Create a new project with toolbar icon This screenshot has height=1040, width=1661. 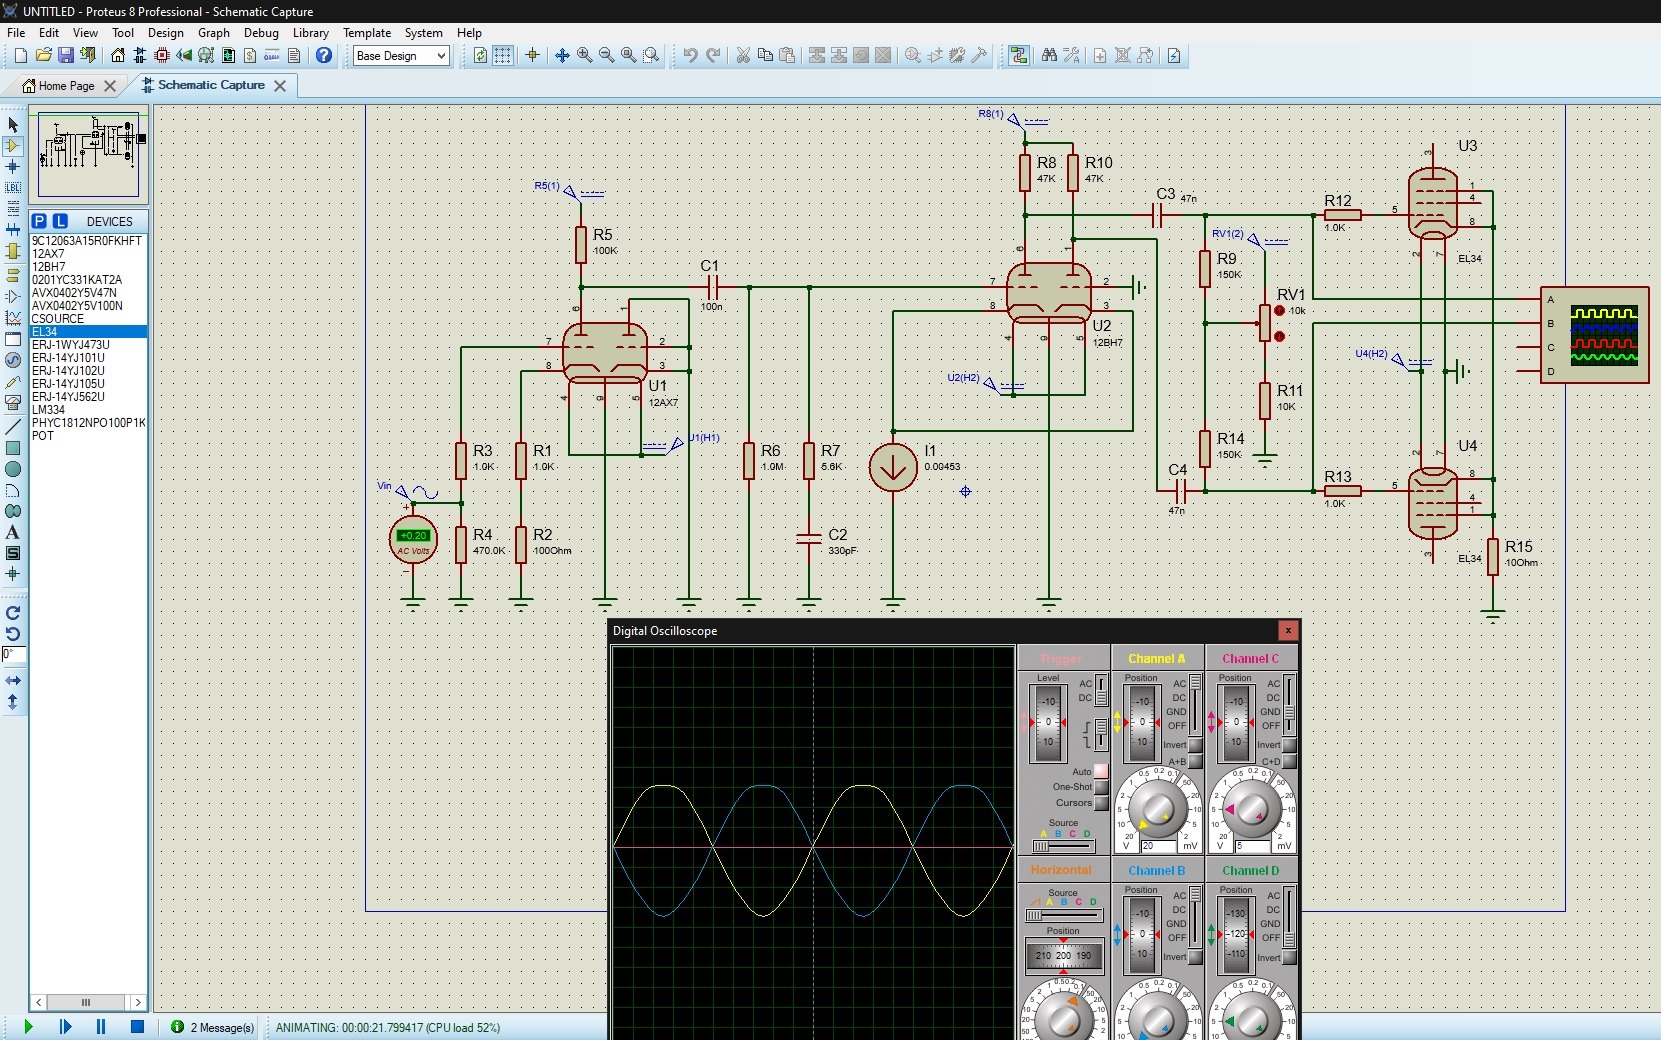click(21, 56)
